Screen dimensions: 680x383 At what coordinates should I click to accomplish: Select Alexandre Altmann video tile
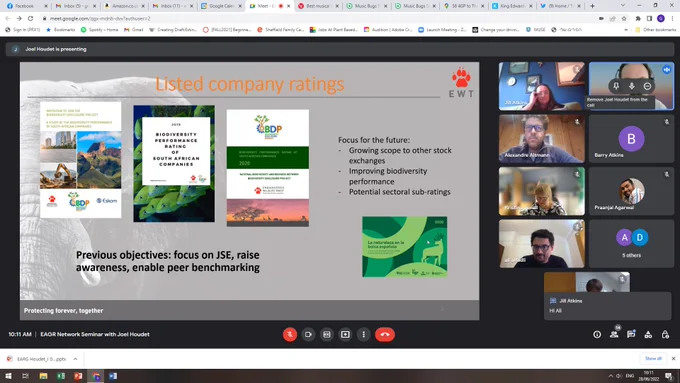click(x=542, y=138)
